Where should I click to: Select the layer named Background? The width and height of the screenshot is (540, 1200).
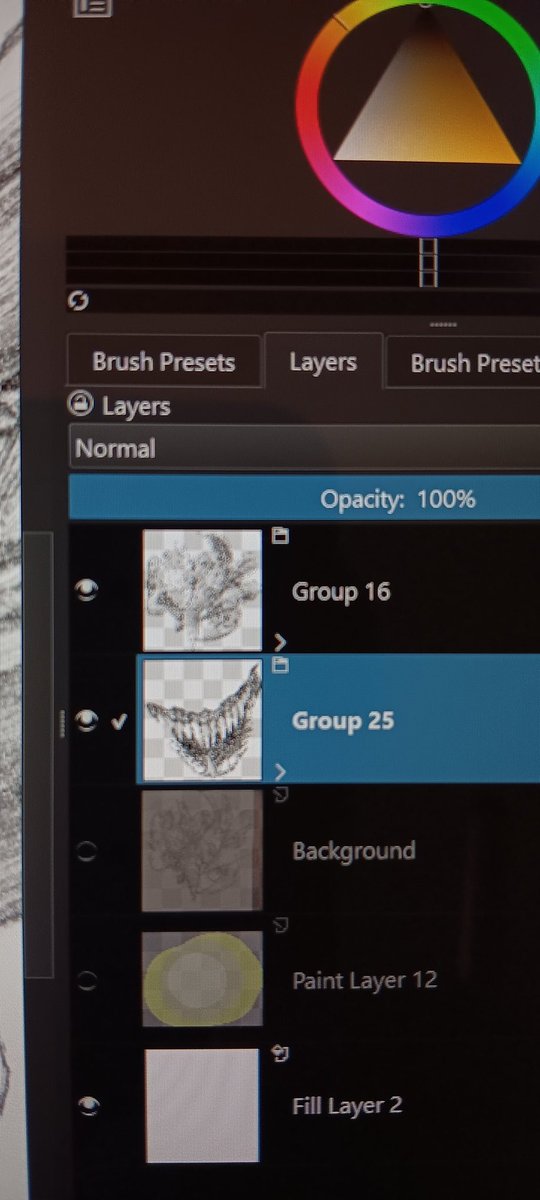pyautogui.click(x=353, y=851)
